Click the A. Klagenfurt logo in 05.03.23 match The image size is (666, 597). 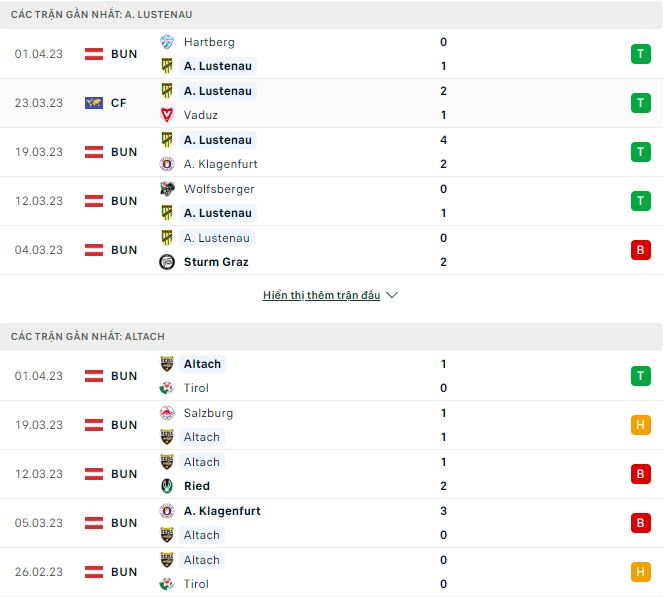point(167,511)
